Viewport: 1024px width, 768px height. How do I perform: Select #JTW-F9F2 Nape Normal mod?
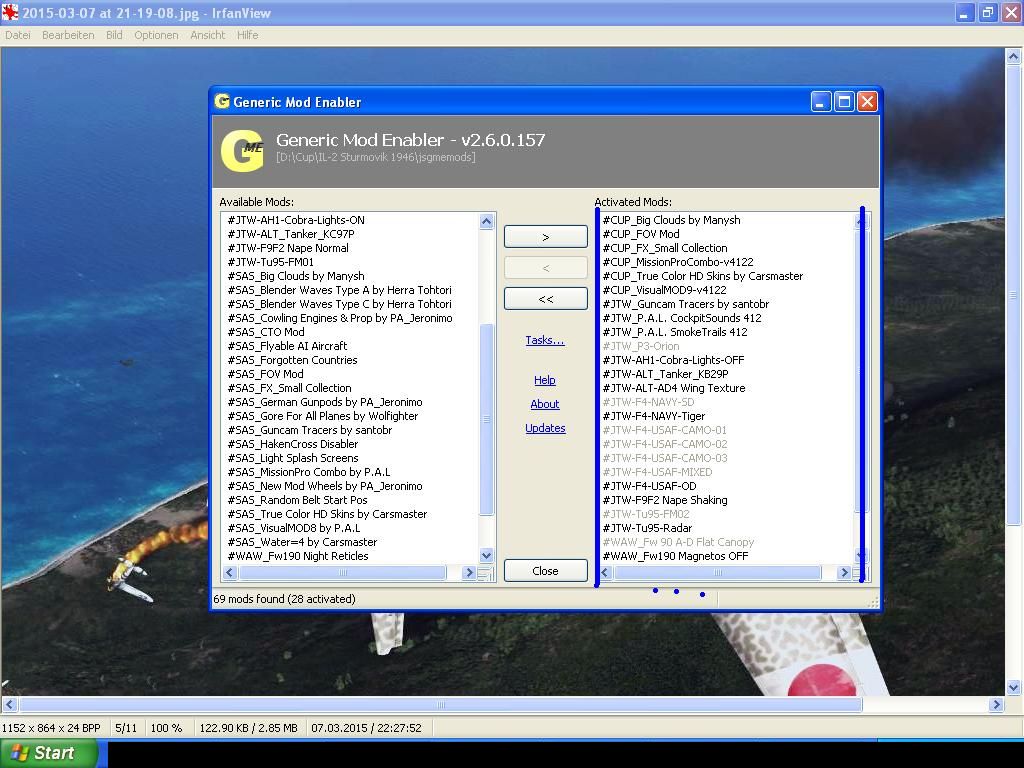pyautogui.click(x=288, y=248)
